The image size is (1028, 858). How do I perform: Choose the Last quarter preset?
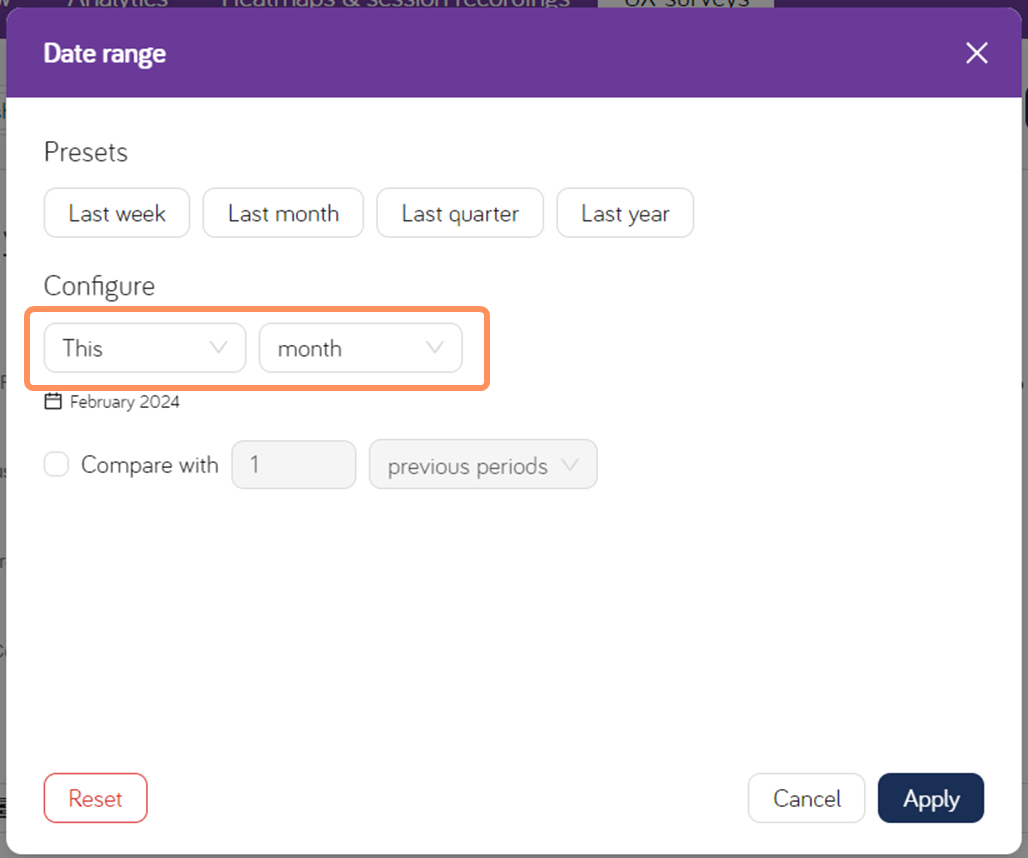(459, 212)
